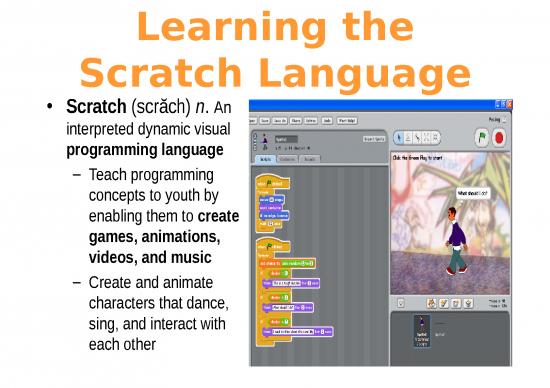Open variable dropdown in set-to block
The image size is (550, 388).
270,263
